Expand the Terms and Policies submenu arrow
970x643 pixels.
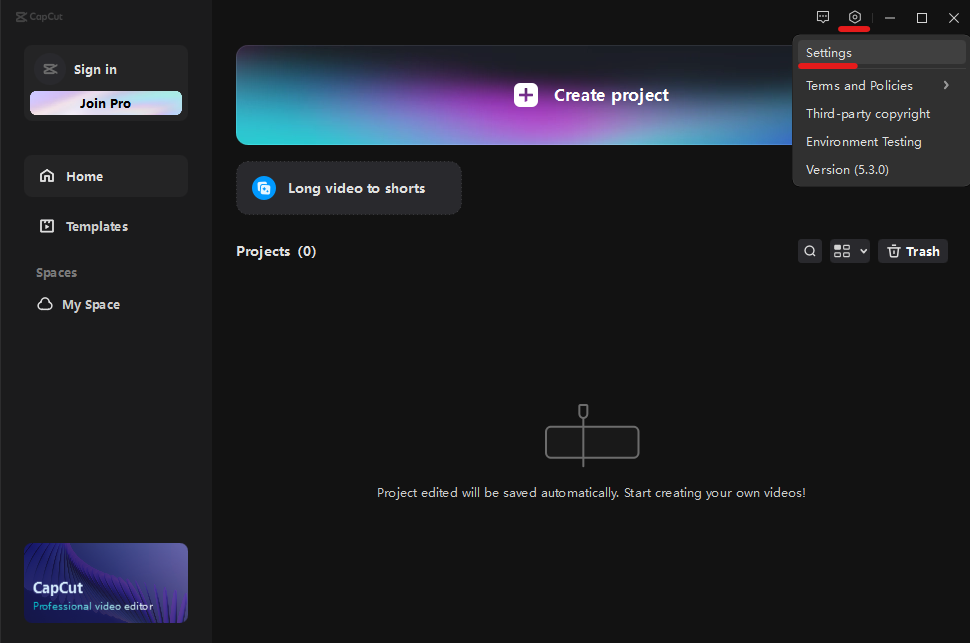pos(946,85)
